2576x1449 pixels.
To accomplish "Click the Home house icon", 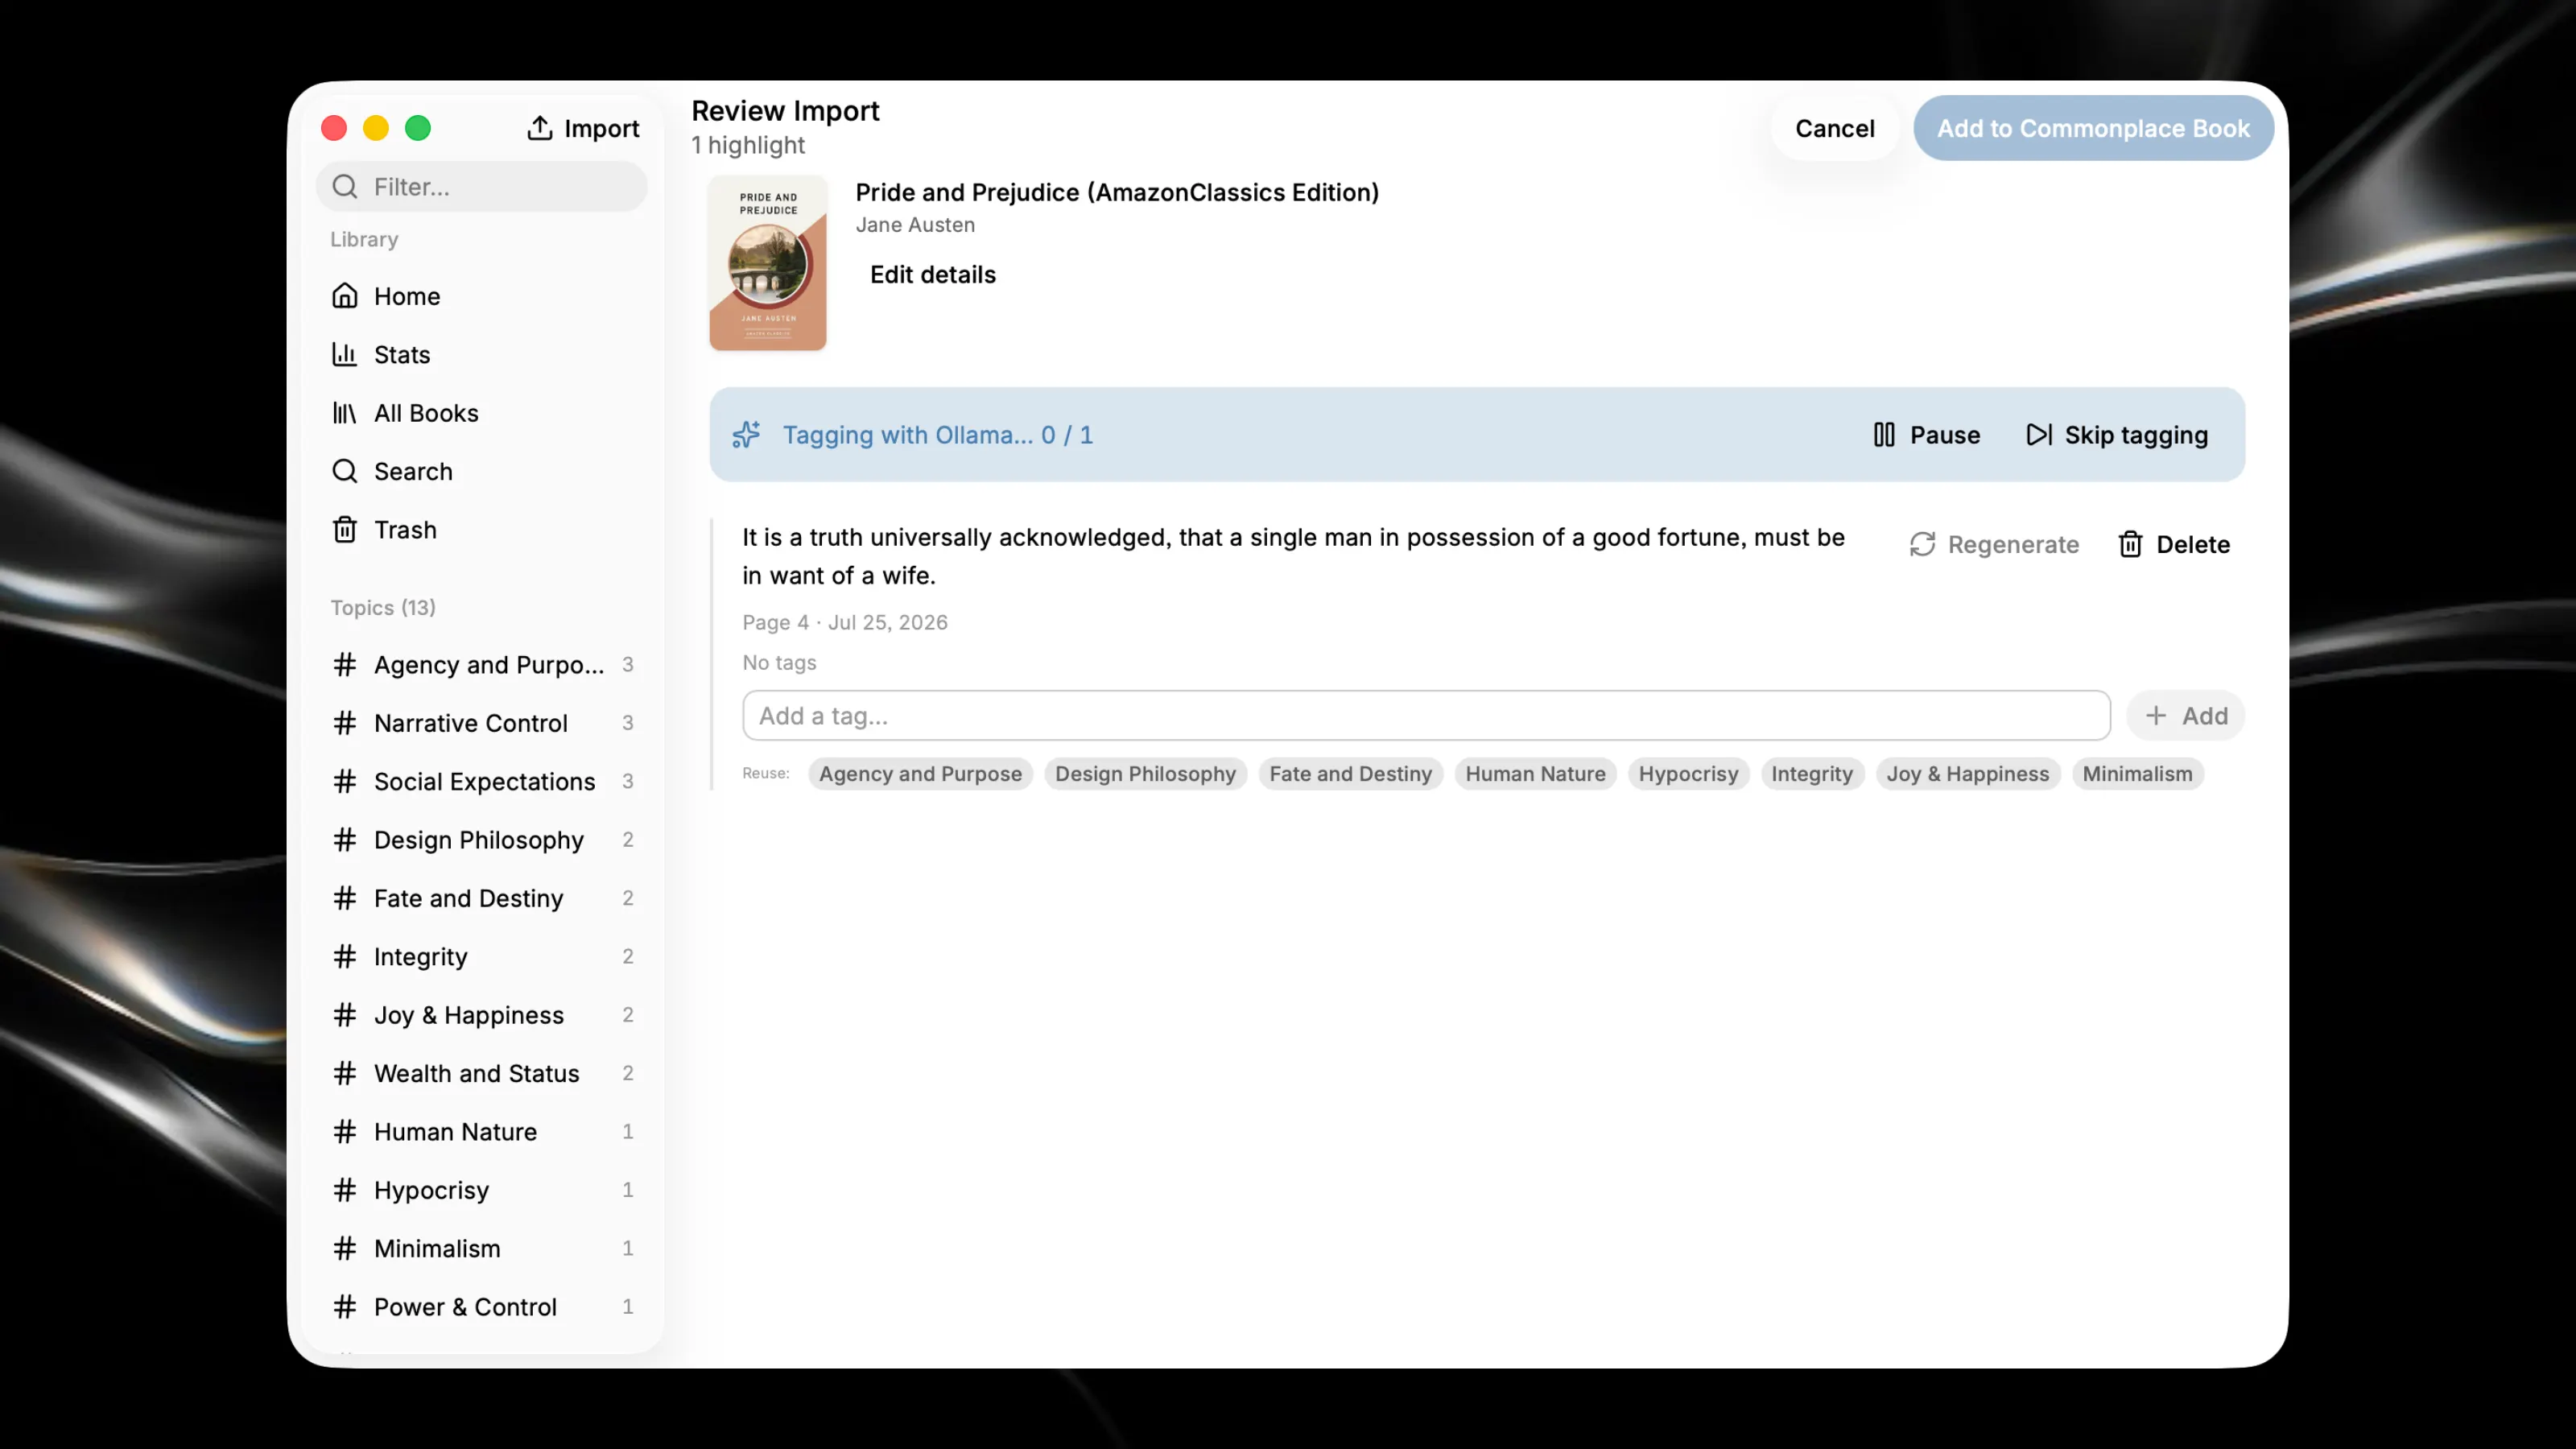I will (x=345, y=296).
